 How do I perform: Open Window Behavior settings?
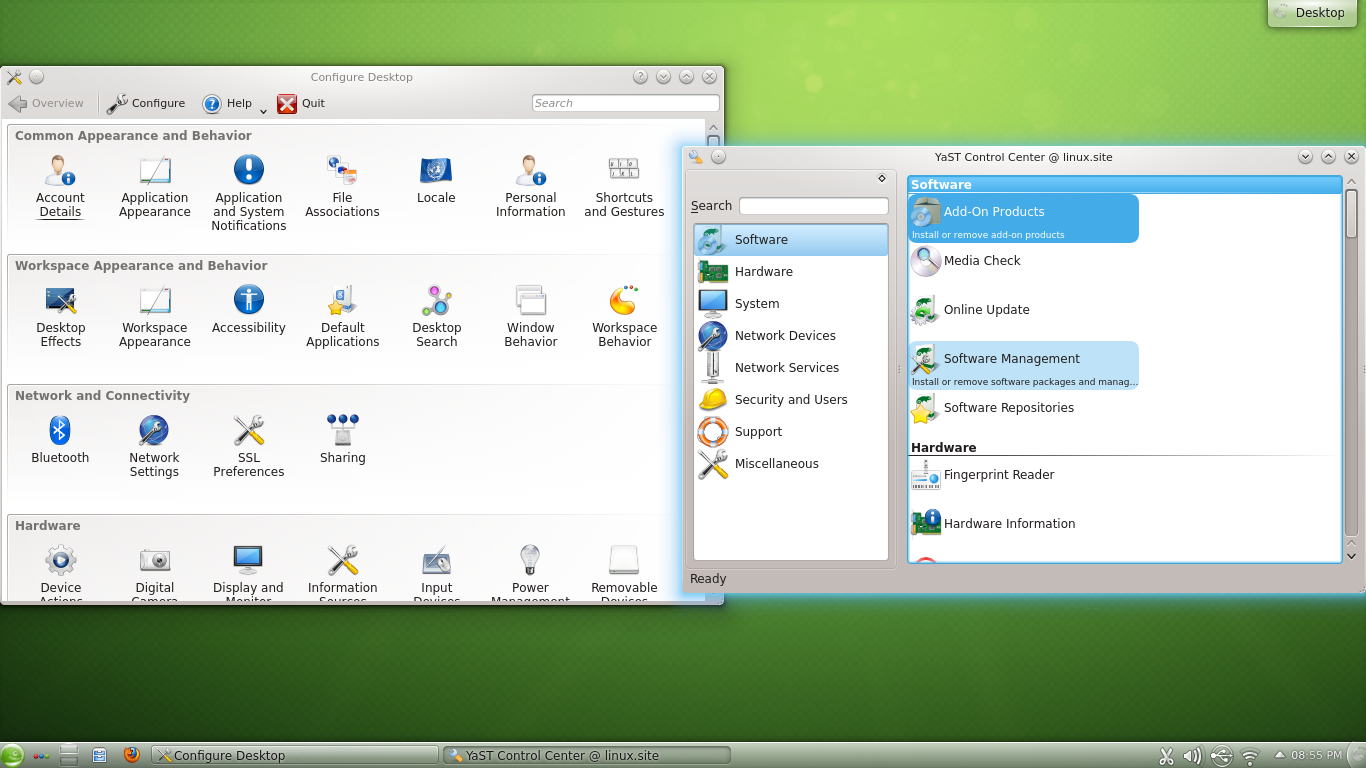530,316
